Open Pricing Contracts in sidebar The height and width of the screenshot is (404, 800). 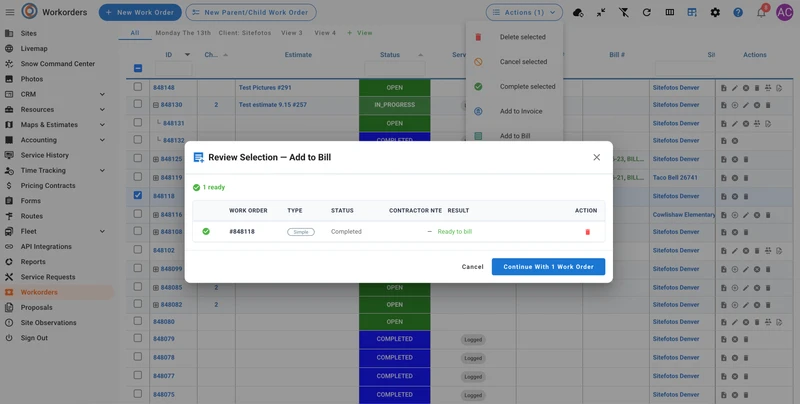(x=48, y=186)
